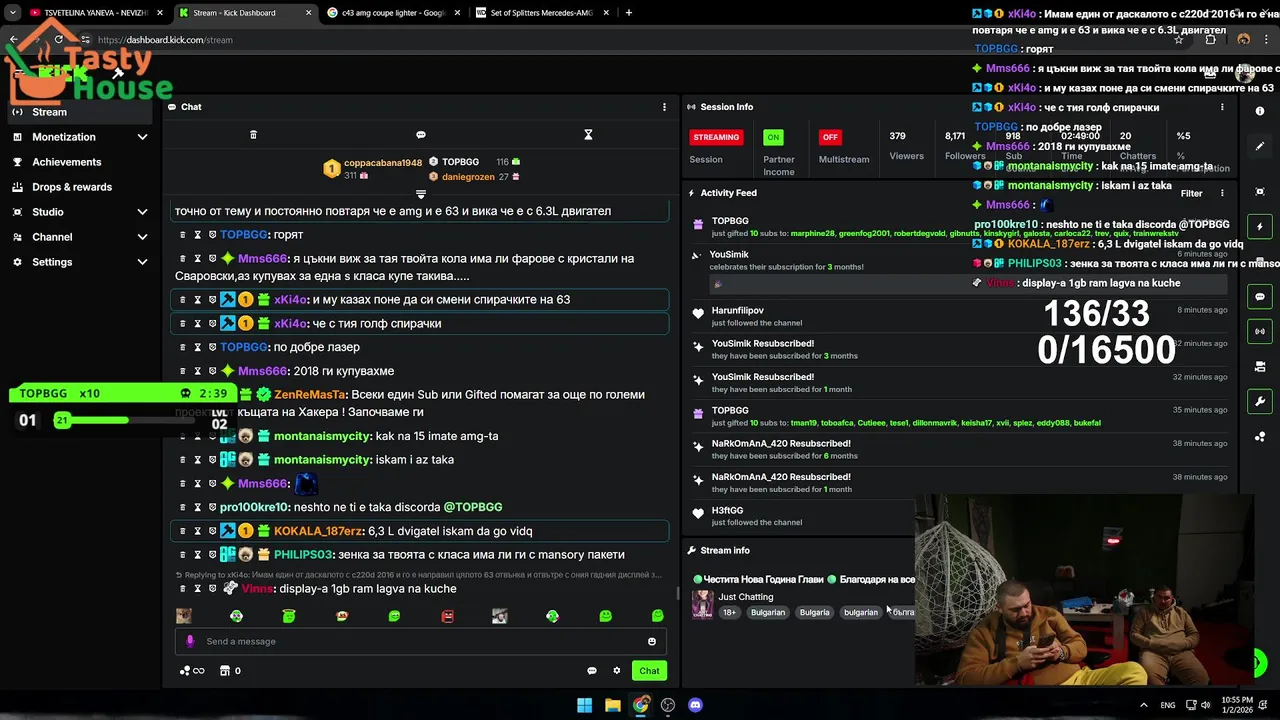Toggle the Stream info wrench button in right toolbar
The image size is (1280, 720).
[1260, 401]
